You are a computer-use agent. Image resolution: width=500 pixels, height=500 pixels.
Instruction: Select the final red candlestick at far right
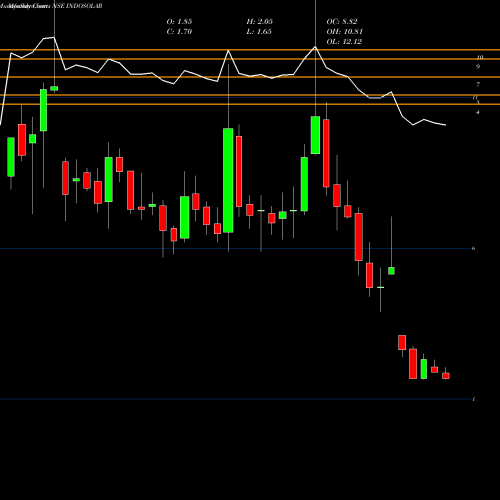pos(446,376)
